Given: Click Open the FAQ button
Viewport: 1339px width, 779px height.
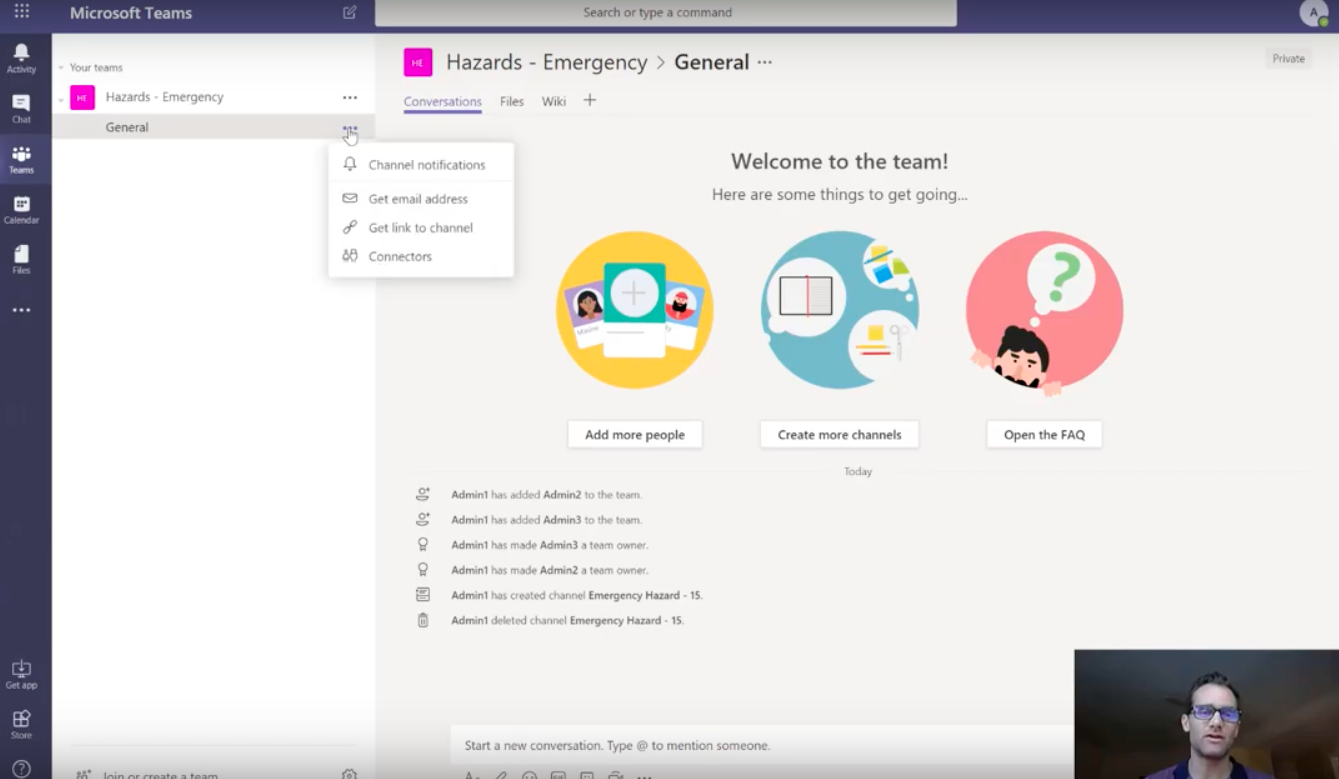Looking at the screenshot, I should tap(1044, 435).
